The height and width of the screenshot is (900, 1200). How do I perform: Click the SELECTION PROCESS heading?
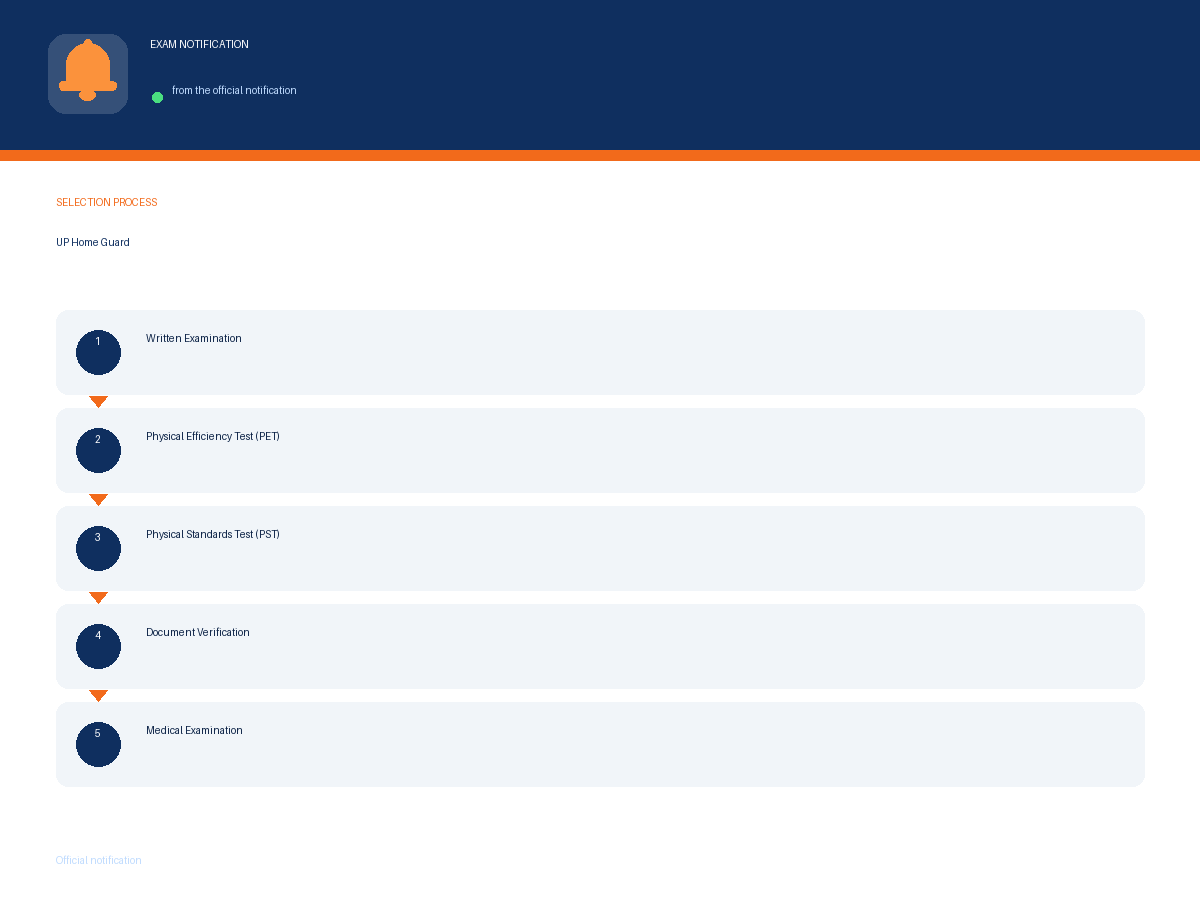point(107,202)
